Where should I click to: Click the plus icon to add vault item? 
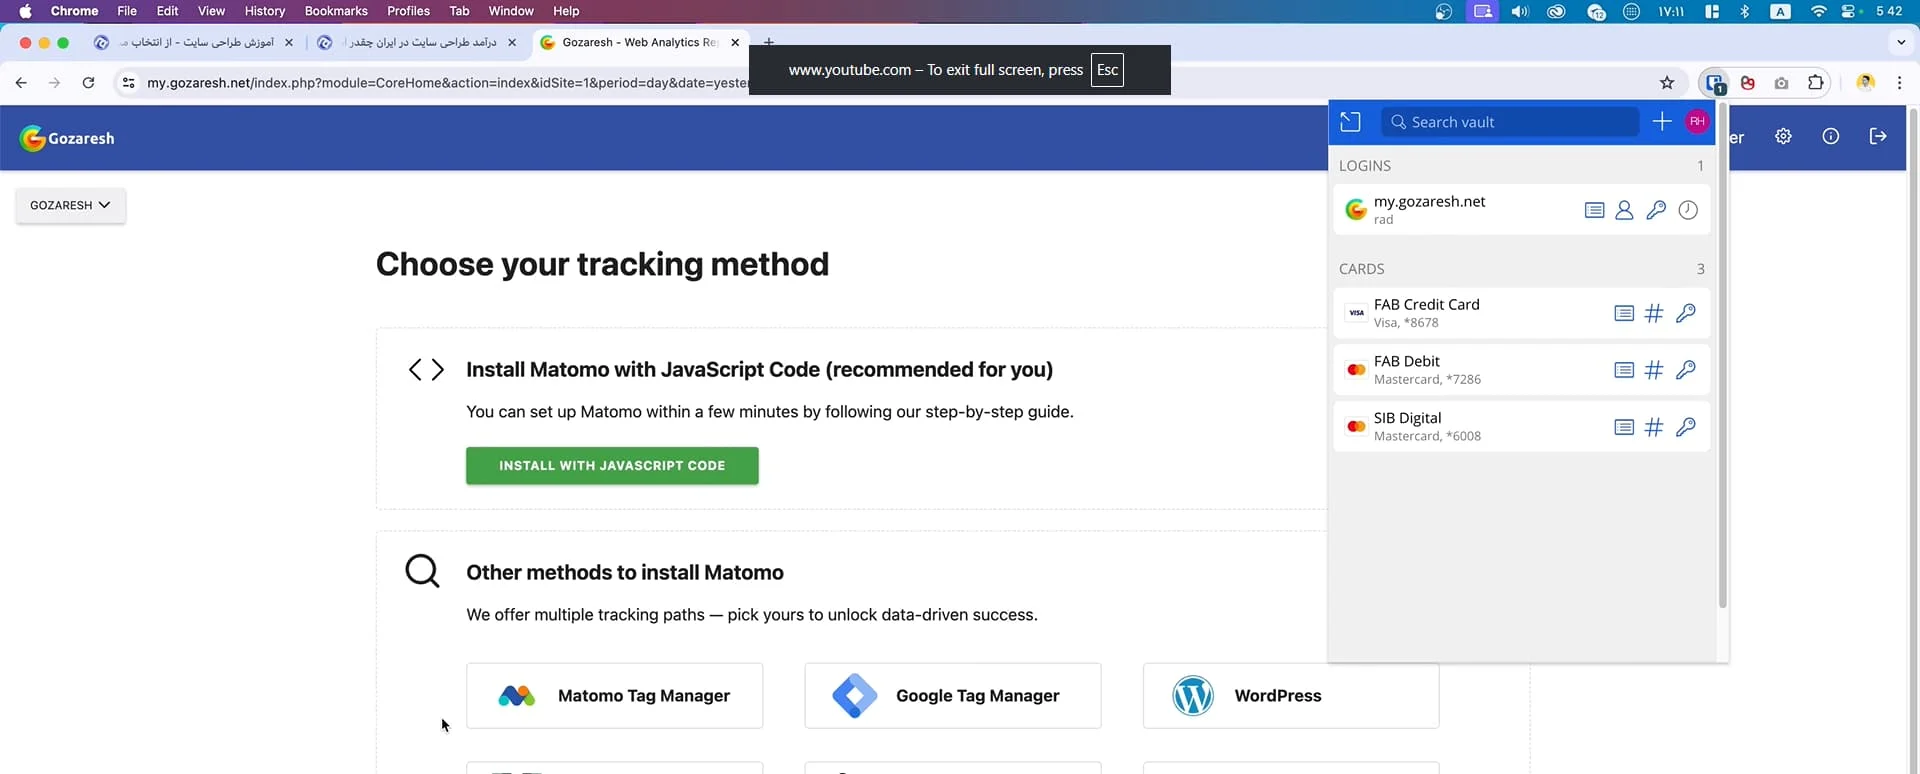(x=1661, y=122)
